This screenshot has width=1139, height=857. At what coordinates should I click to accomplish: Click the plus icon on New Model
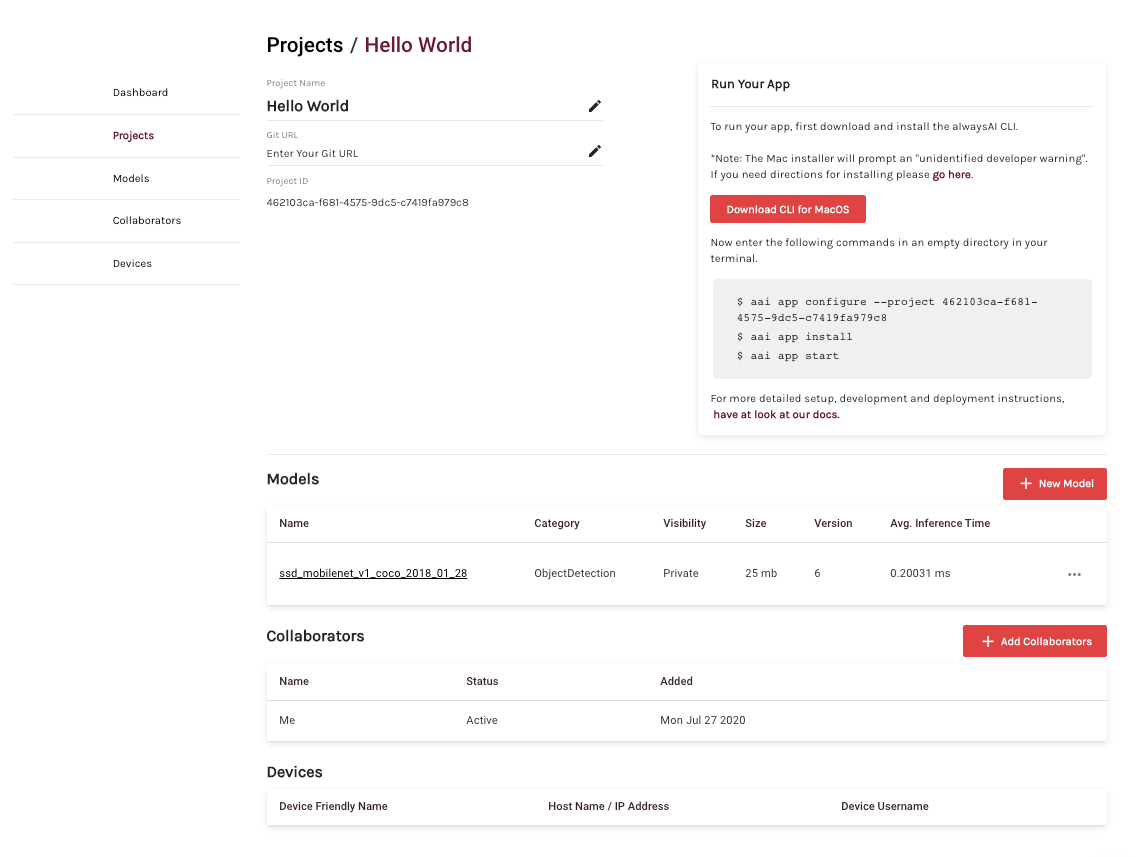1025,484
